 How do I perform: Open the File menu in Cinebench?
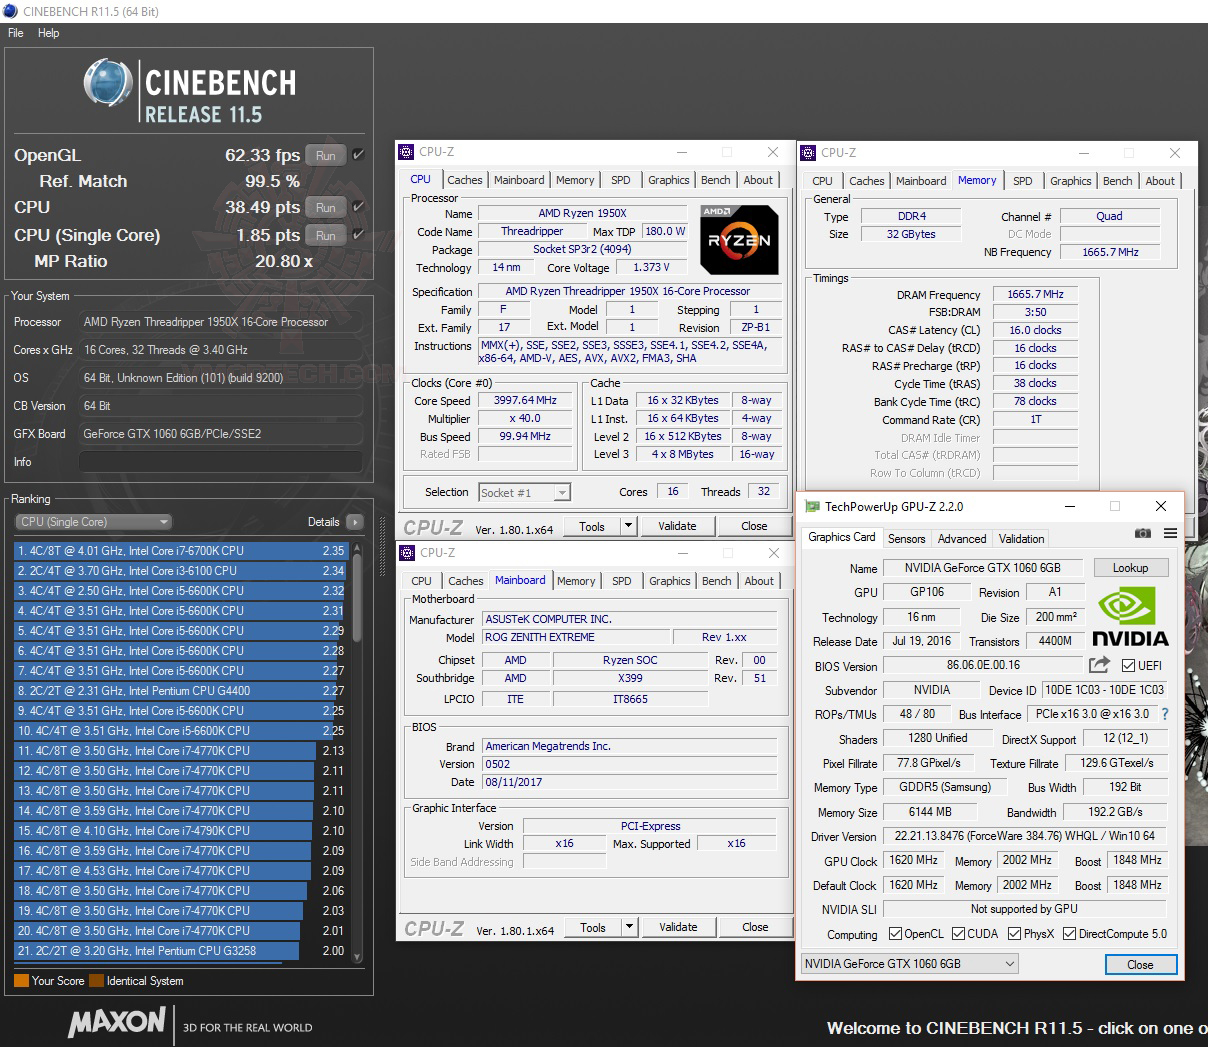(x=15, y=33)
